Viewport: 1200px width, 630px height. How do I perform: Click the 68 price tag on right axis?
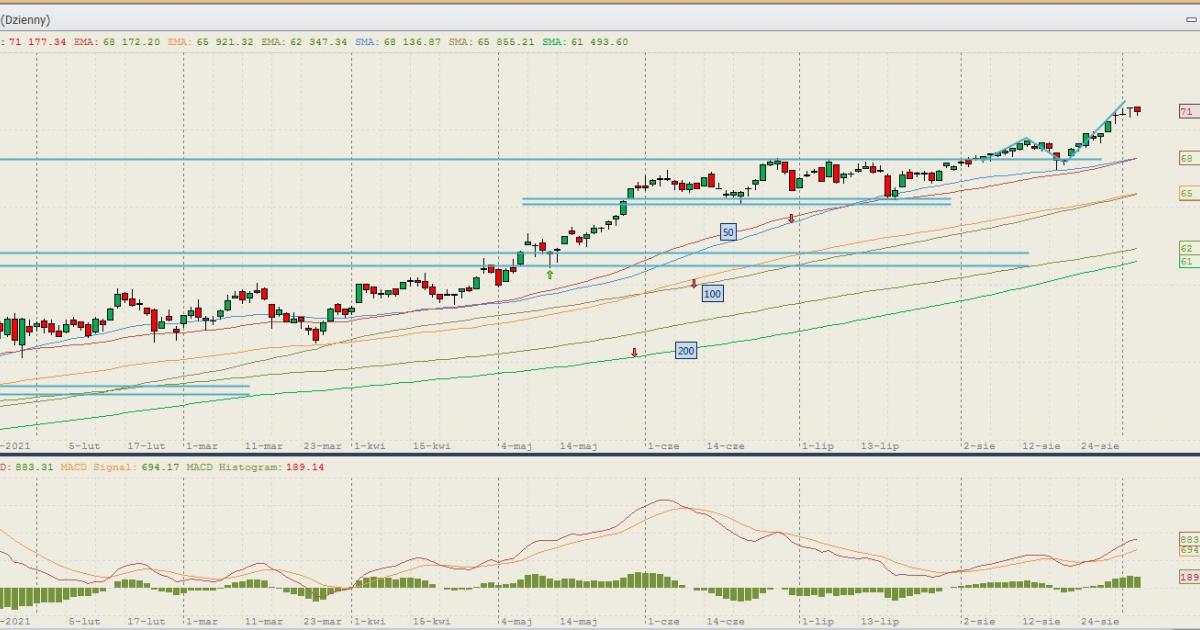pyautogui.click(x=1188, y=158)
